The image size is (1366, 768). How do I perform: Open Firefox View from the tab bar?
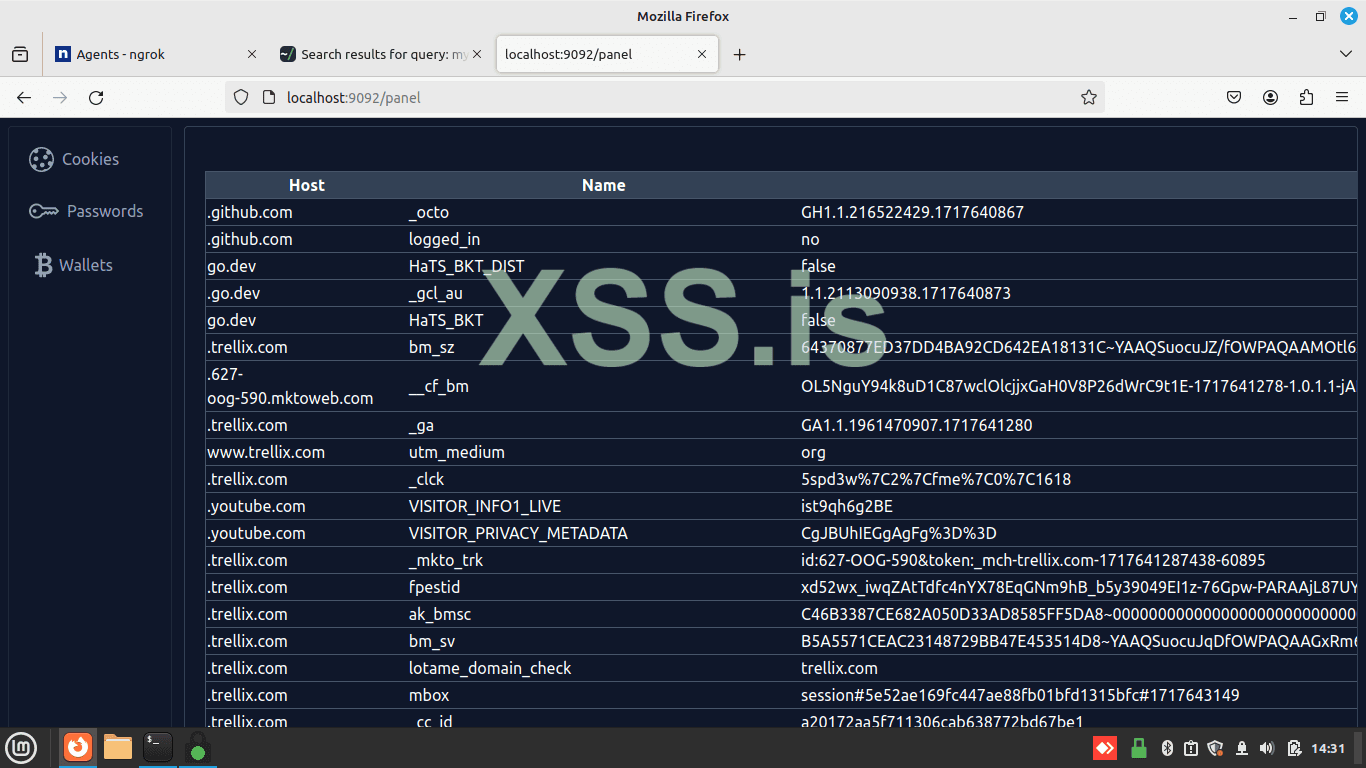(20, 54)
